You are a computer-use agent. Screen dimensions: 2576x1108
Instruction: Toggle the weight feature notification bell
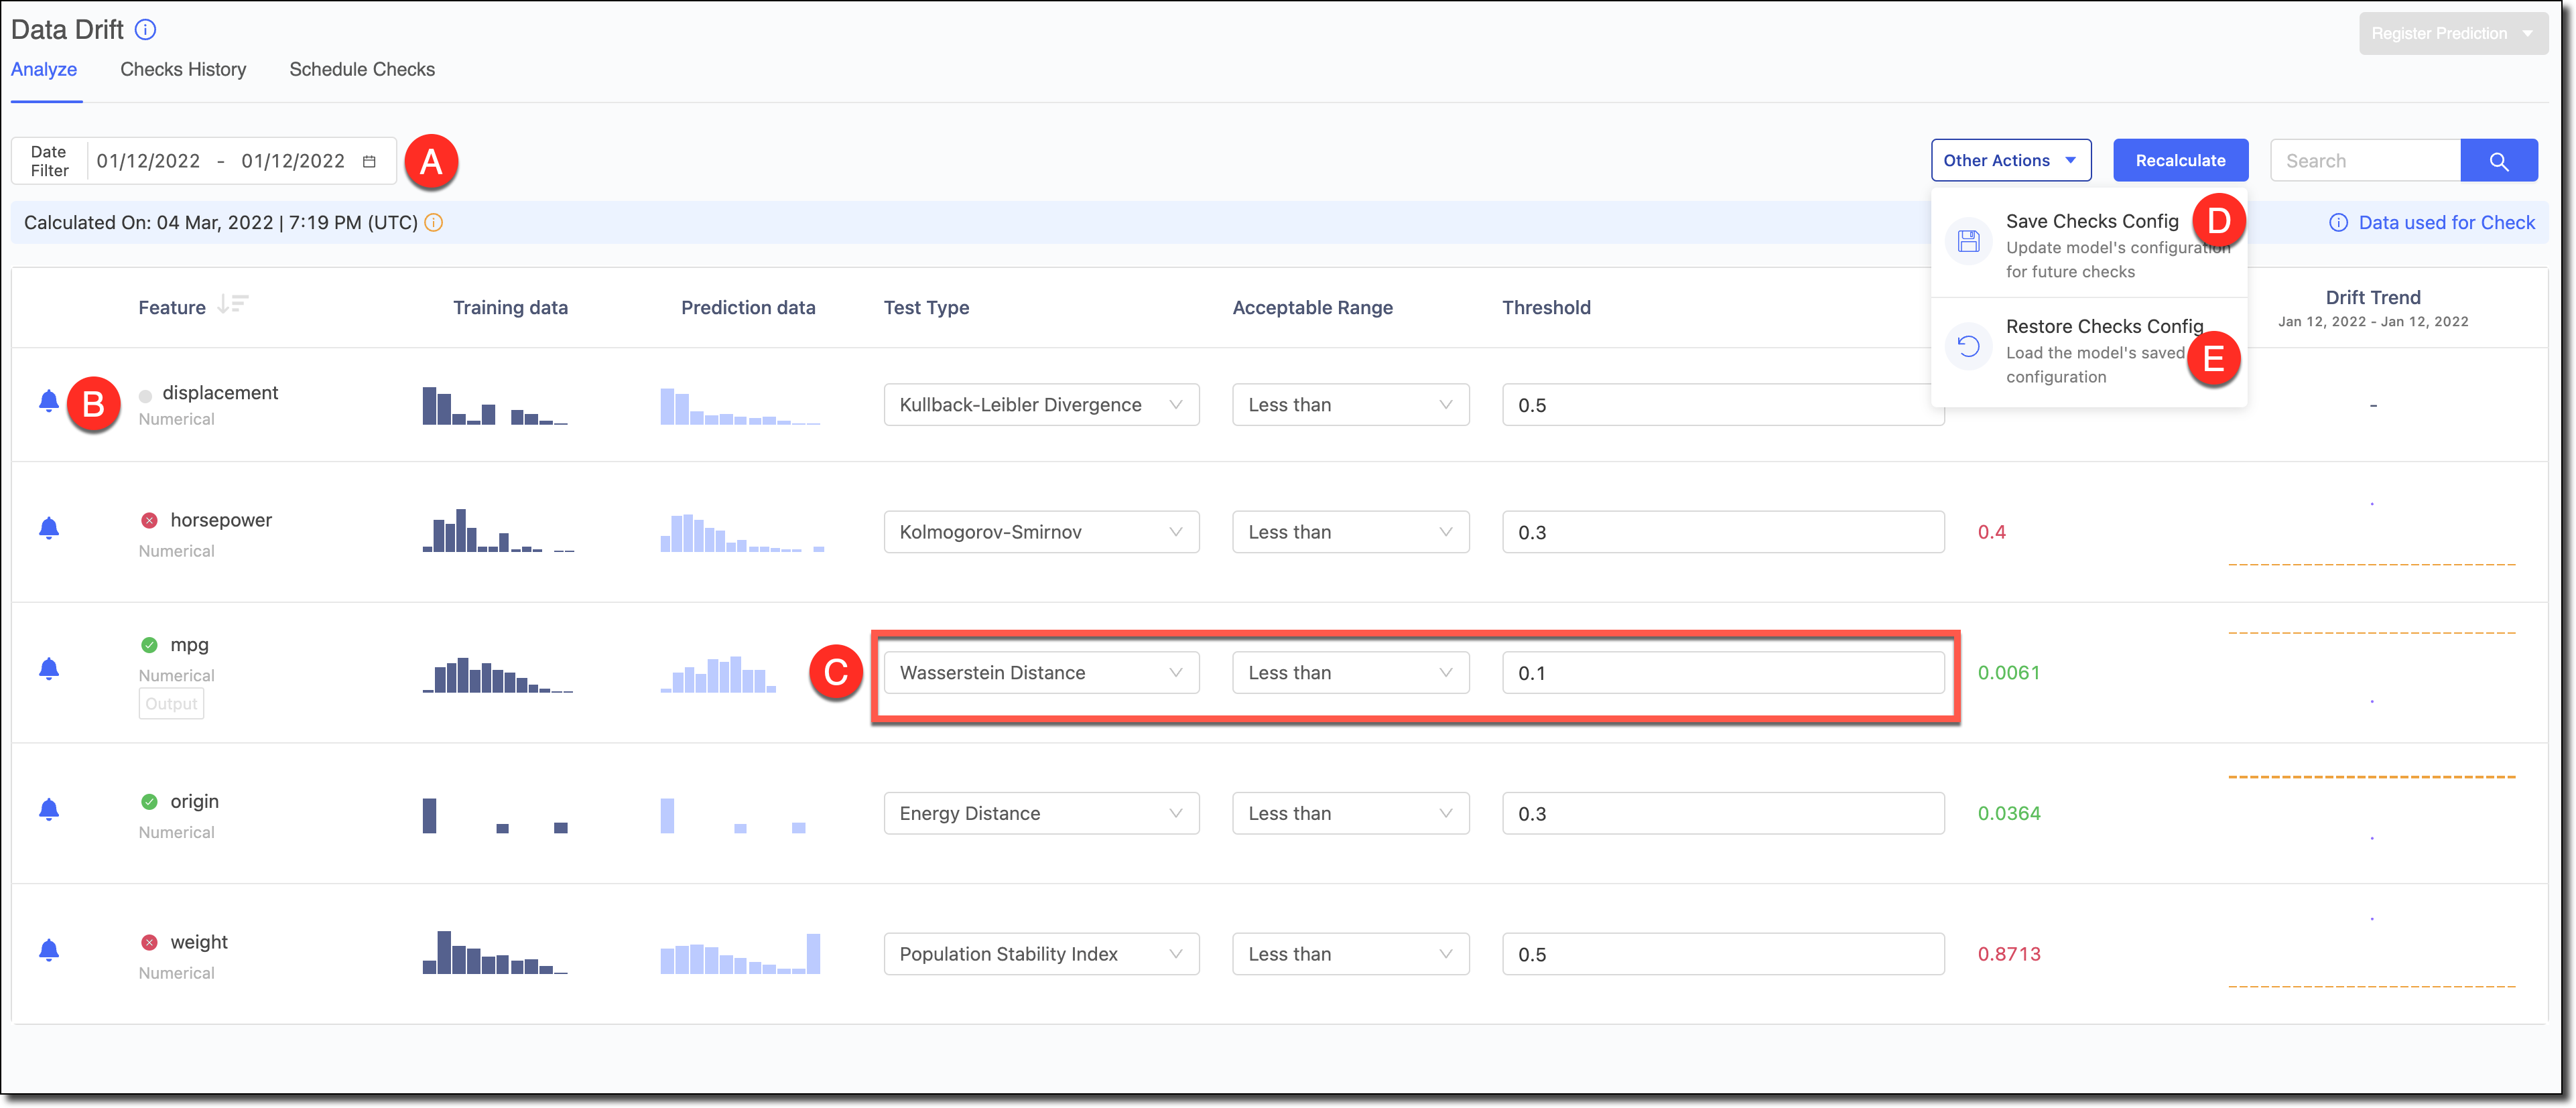pos(50,951)
